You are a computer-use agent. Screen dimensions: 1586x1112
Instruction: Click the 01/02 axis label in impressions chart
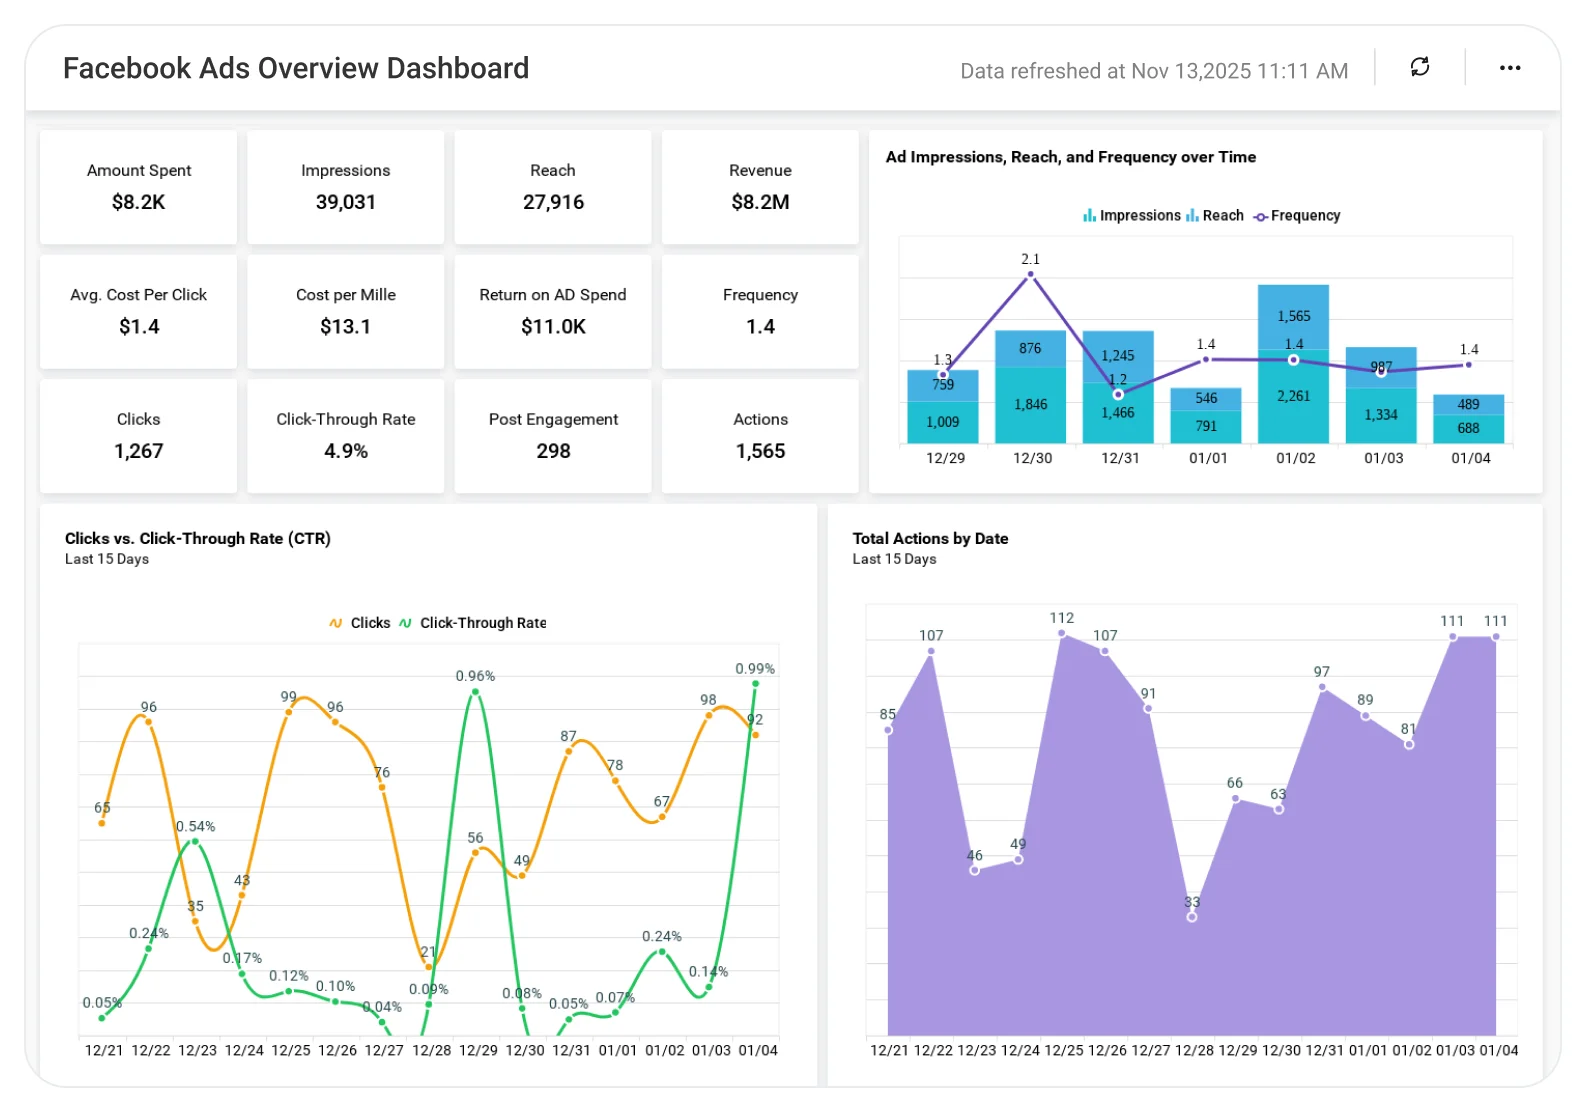coord(1296,458)
